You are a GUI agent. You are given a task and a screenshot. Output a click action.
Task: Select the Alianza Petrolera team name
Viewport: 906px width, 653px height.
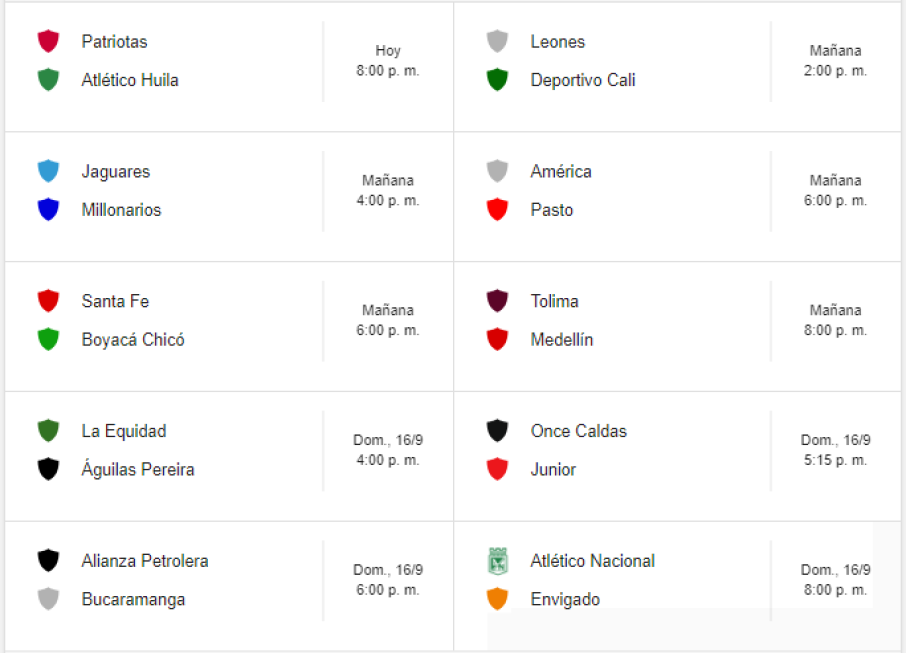coord(145,561)
